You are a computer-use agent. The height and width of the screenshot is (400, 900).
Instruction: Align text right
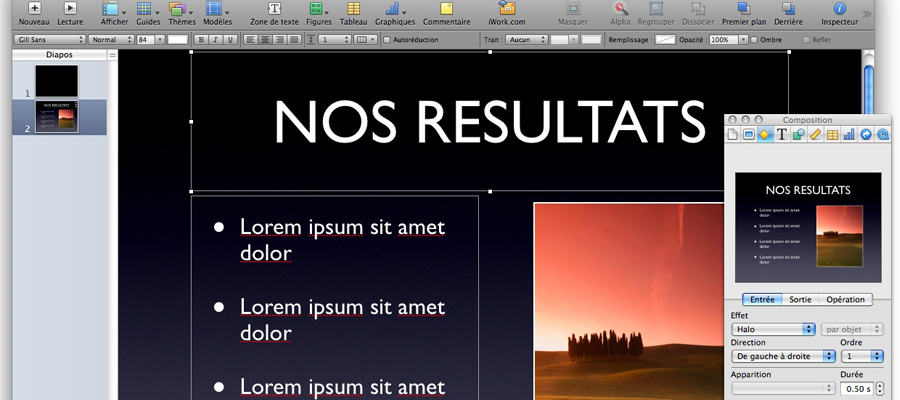280,40
